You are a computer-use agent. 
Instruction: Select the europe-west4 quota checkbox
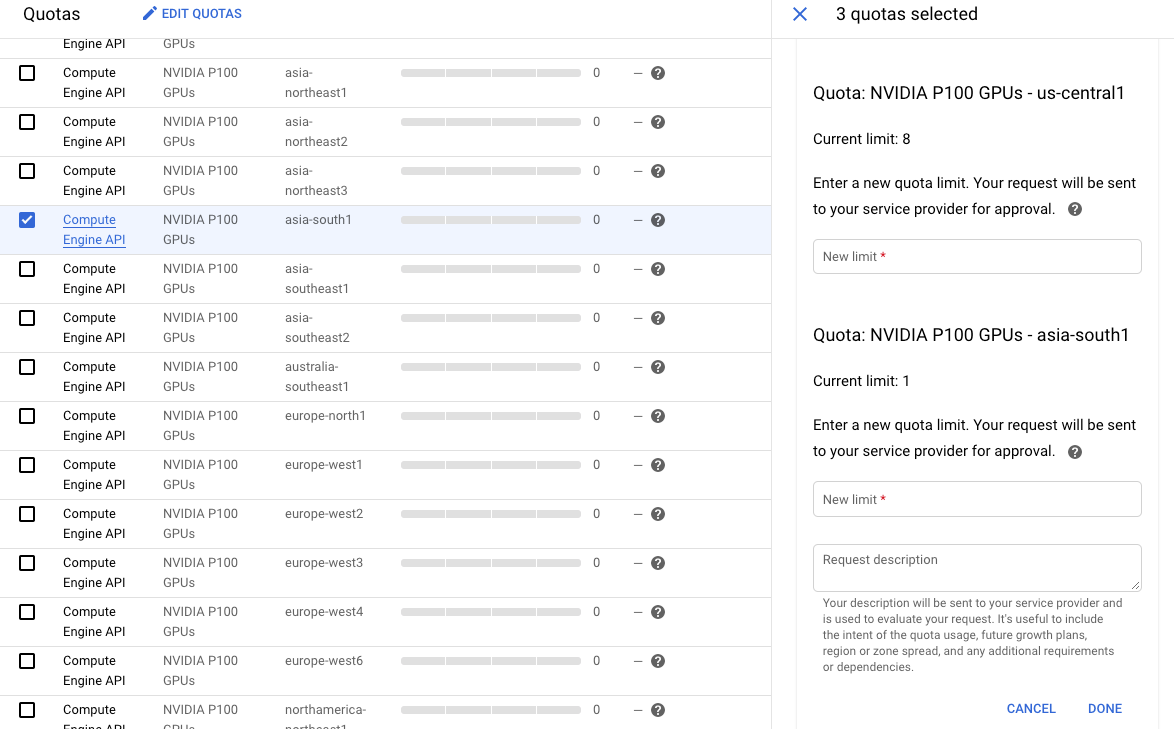(x=27, y=612)
